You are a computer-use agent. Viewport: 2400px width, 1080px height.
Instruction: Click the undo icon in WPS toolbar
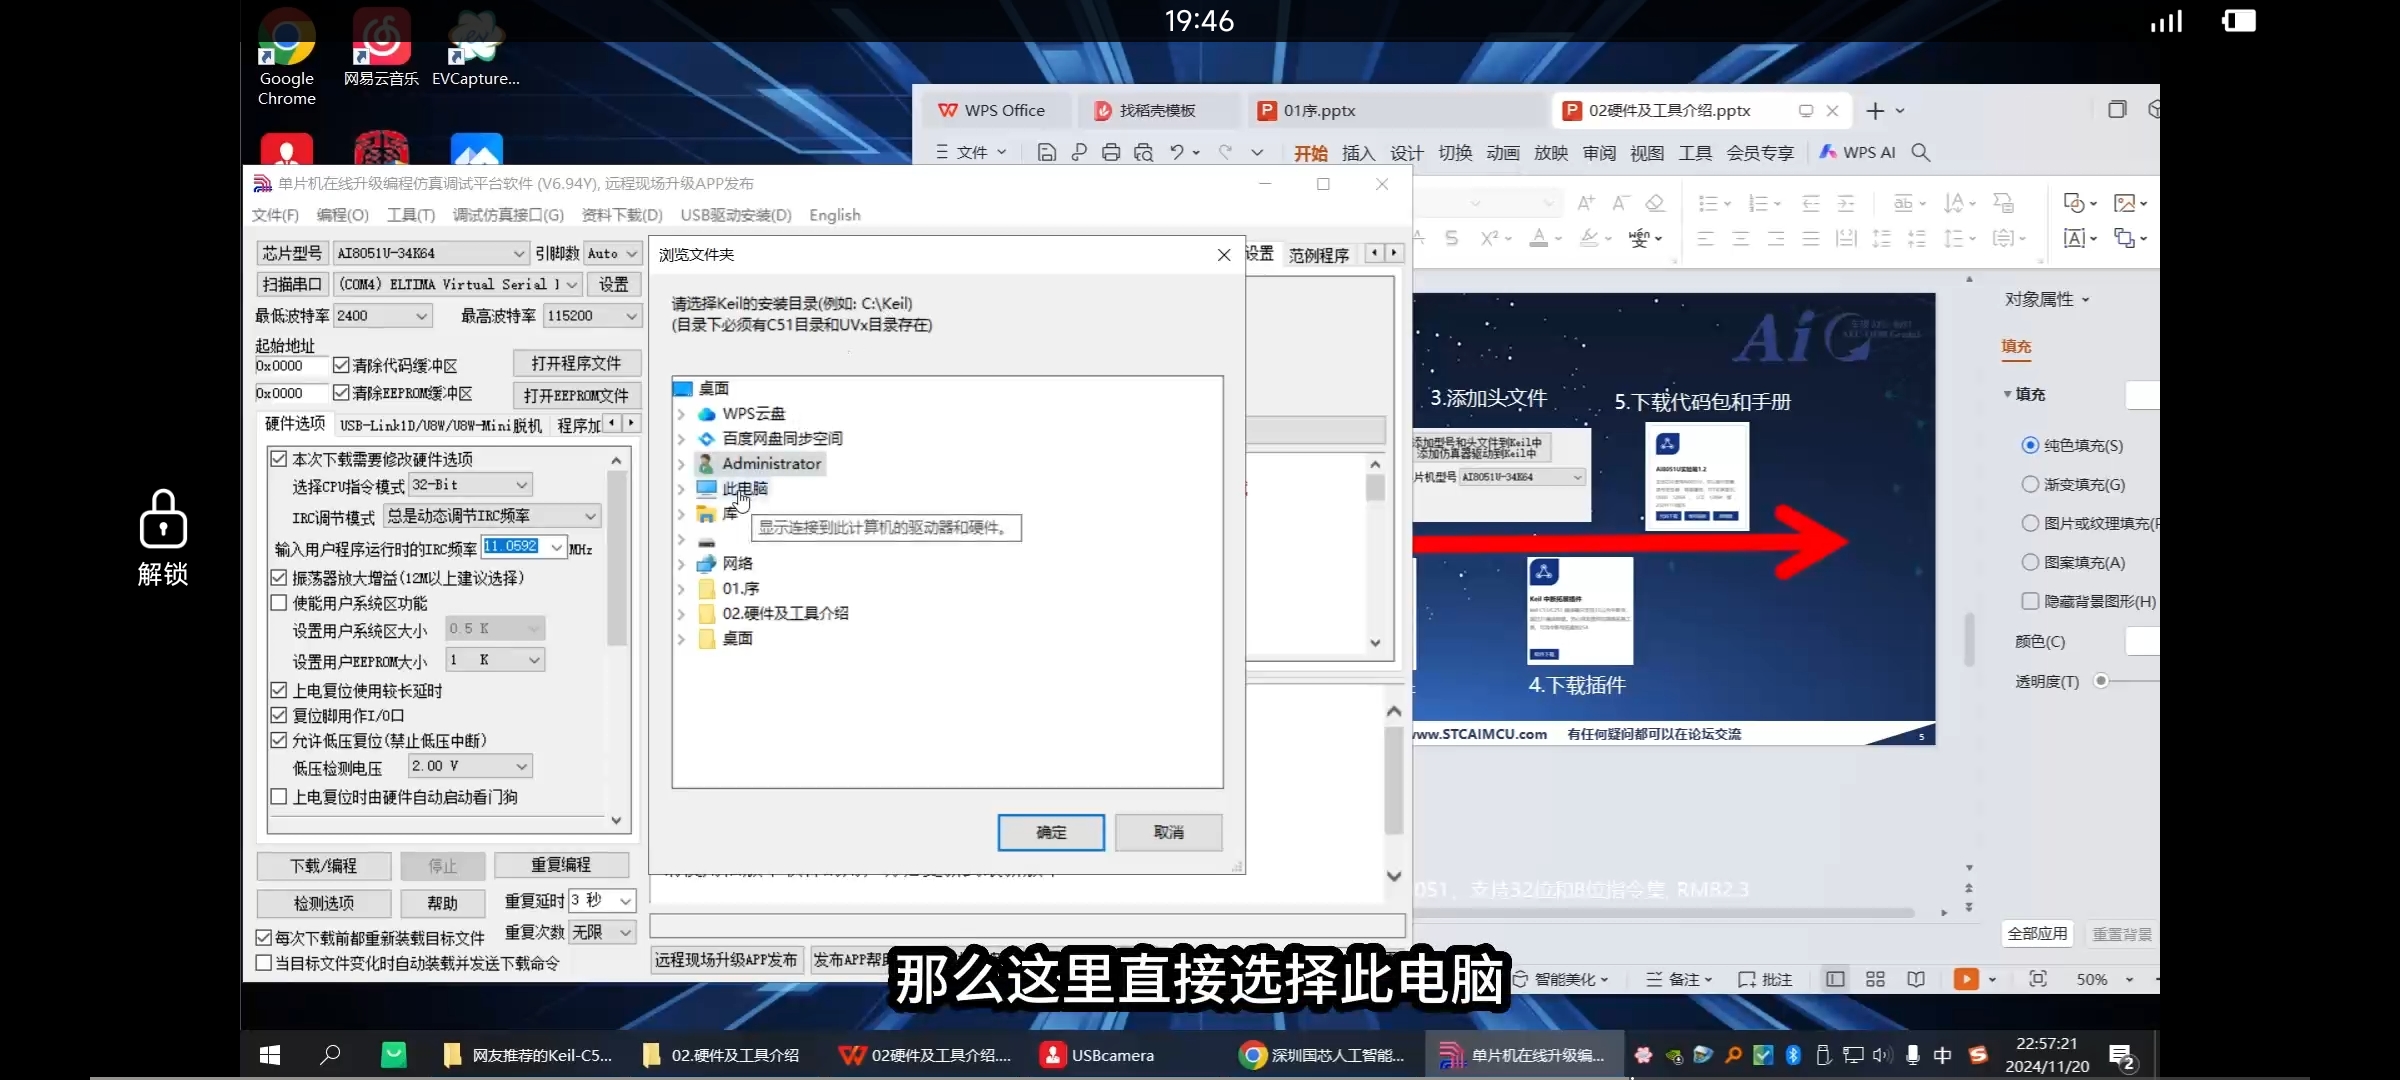click(1177, 152)
